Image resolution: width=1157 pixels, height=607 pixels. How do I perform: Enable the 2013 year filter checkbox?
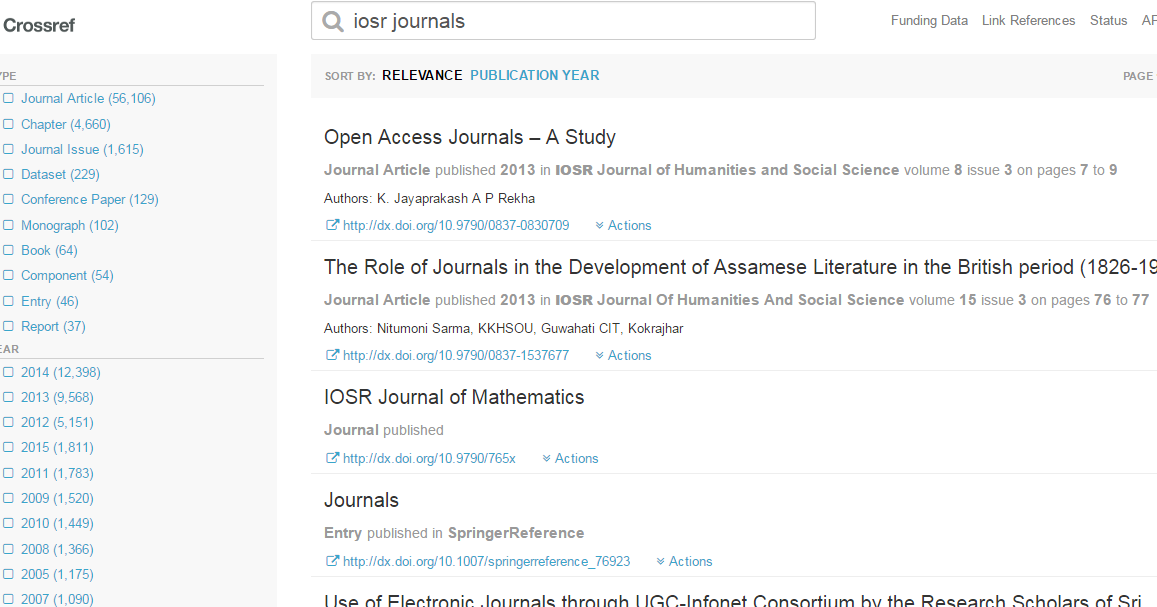coord(10,397)
